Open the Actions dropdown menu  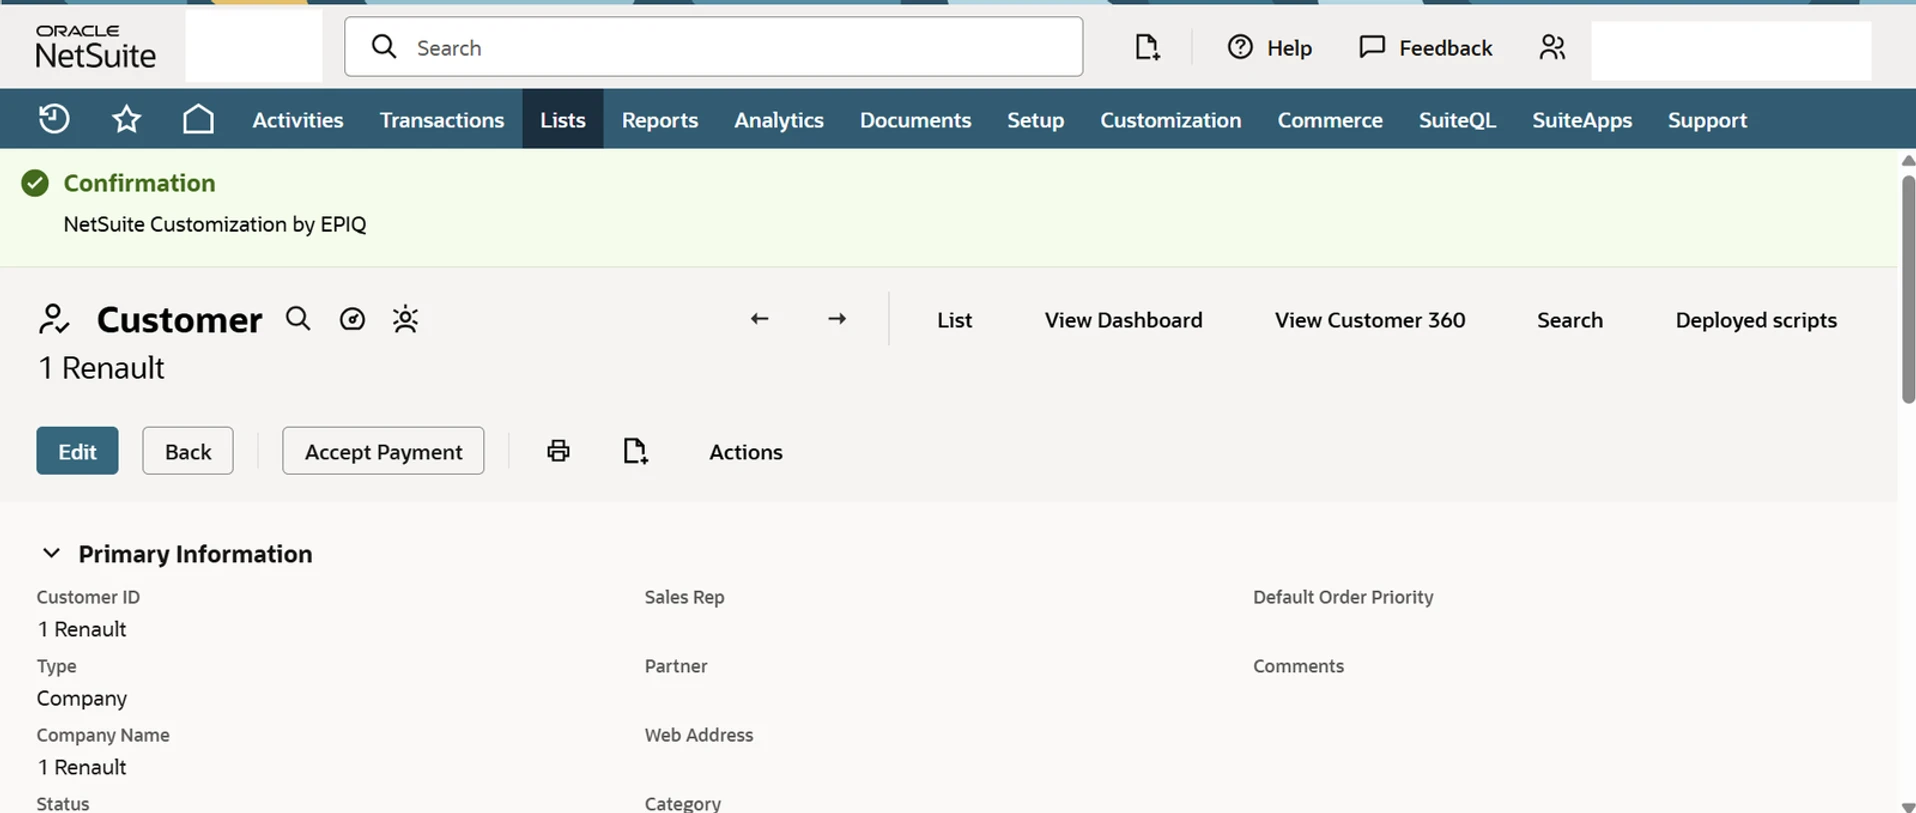(746, 452)
